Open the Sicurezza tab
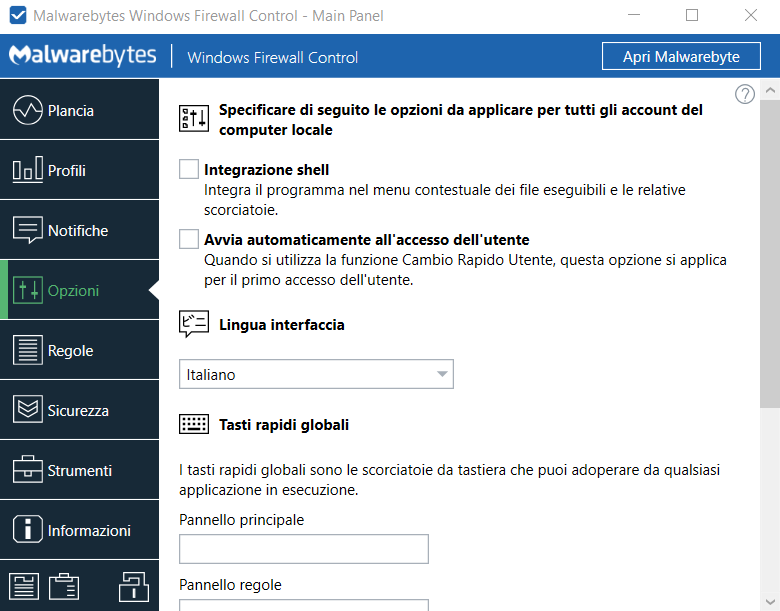The image size is (780, 611). coord(80,410)
